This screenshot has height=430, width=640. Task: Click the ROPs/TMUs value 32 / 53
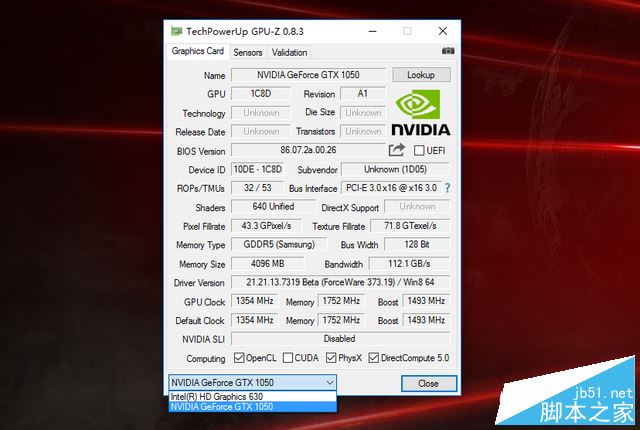point(258,188)
